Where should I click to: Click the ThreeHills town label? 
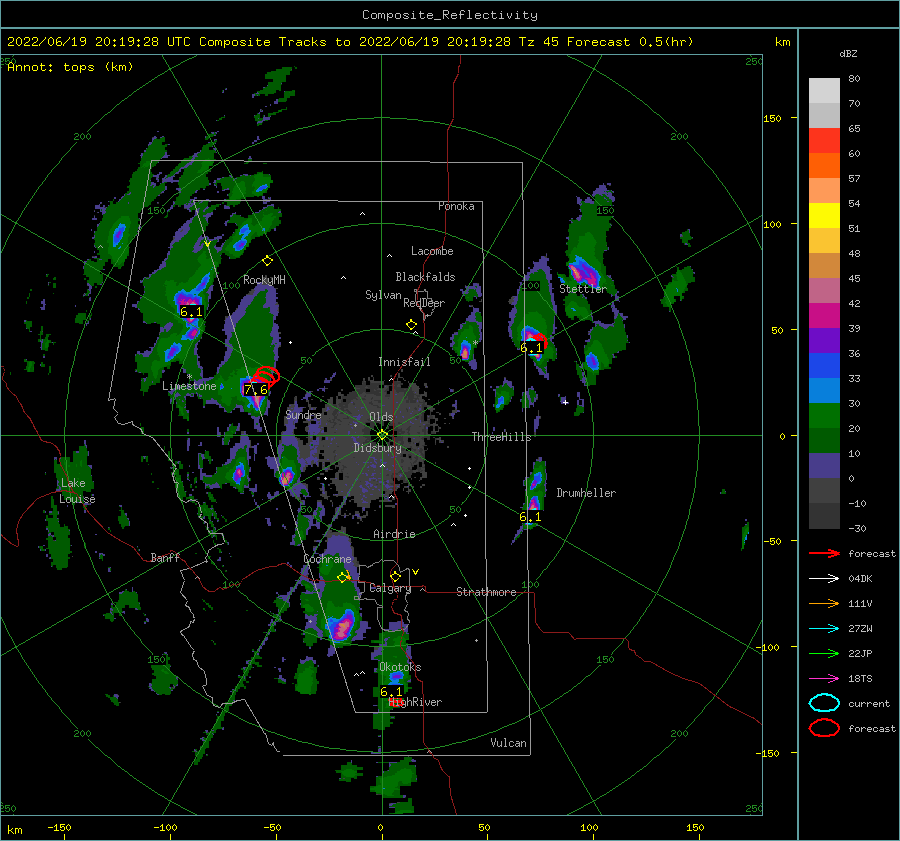501,437
